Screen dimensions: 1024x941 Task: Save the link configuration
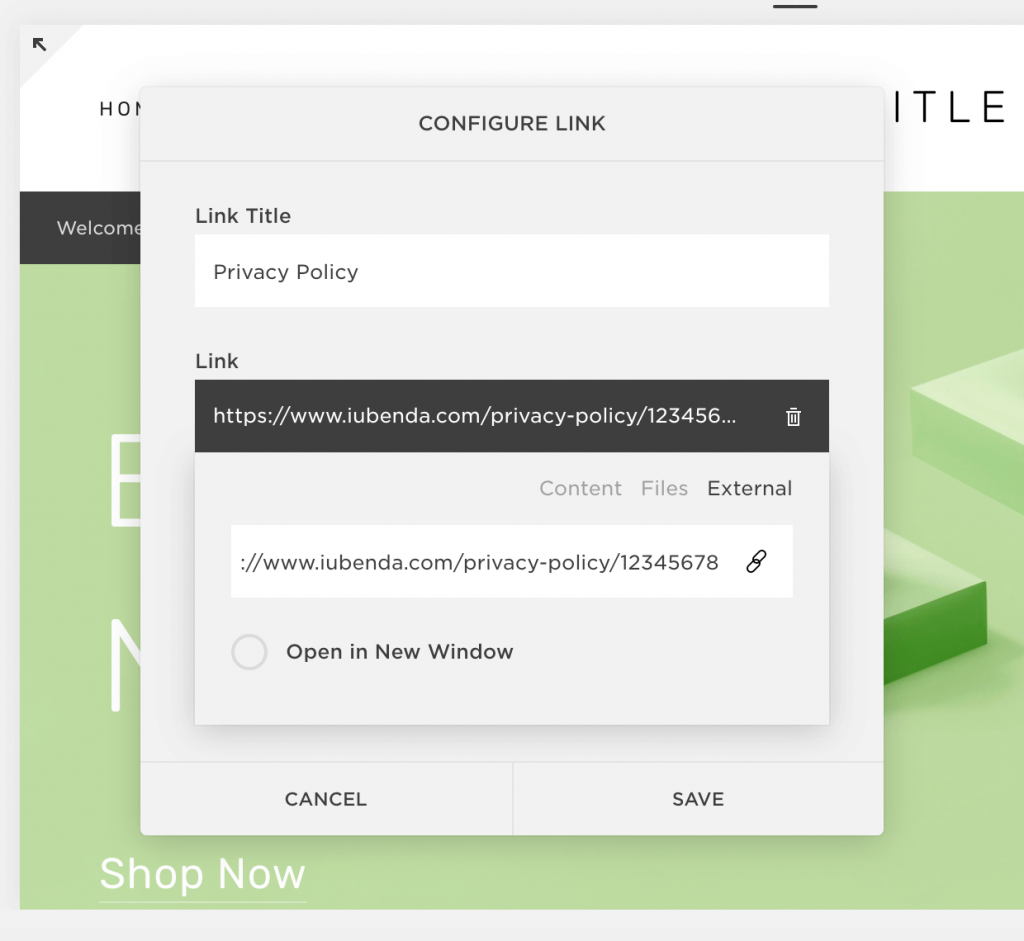click(x=698, y=799)
